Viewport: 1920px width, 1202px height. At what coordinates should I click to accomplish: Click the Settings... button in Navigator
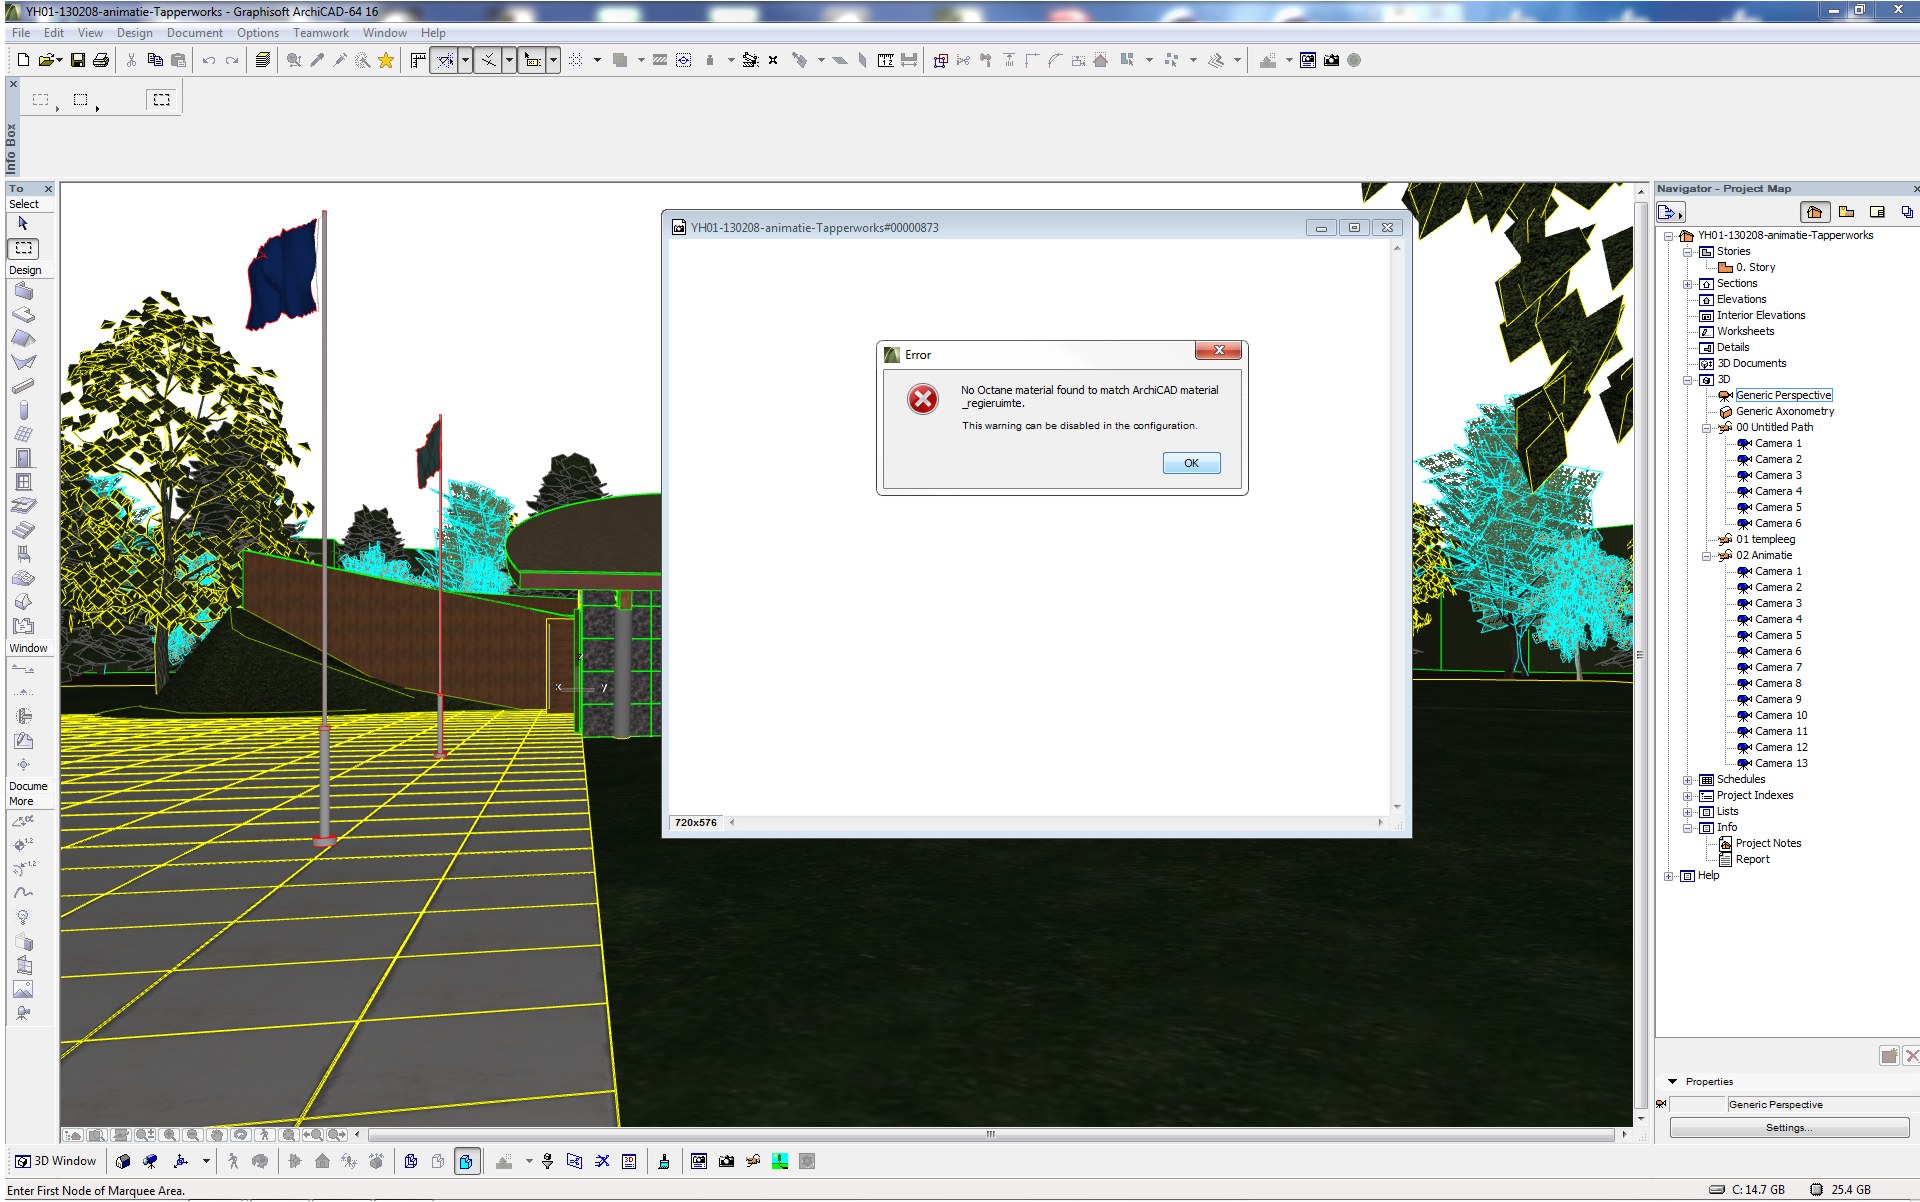pyautogui.click(x=1788, y=1128)
